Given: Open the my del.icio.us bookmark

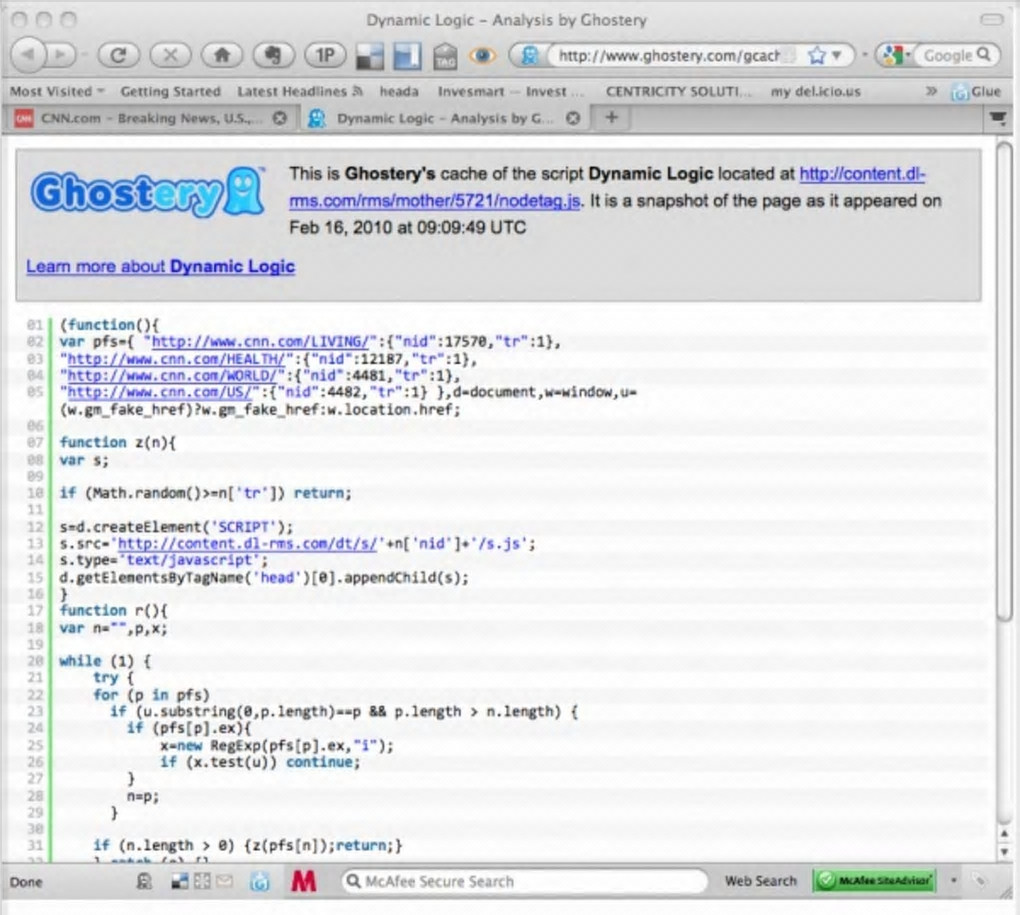Looking at the screenshot, I should 816,92.
